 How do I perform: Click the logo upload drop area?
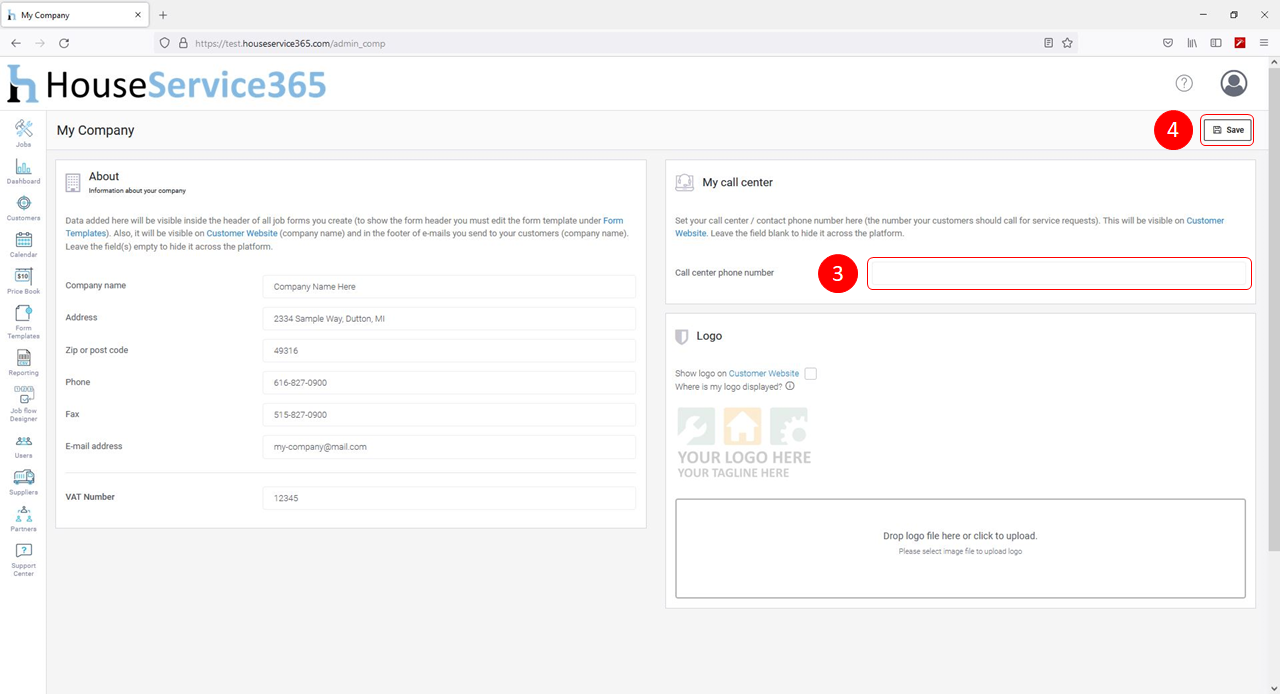point(960,548)
